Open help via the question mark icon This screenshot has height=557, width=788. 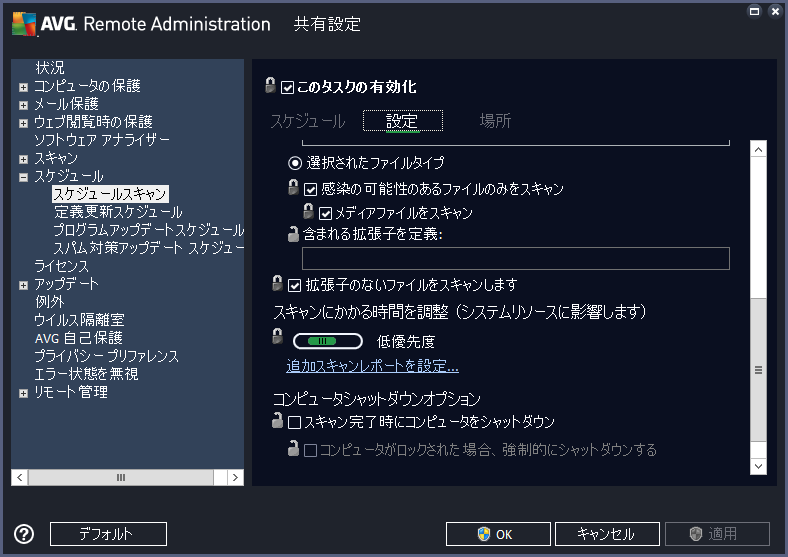click(24, 534)
